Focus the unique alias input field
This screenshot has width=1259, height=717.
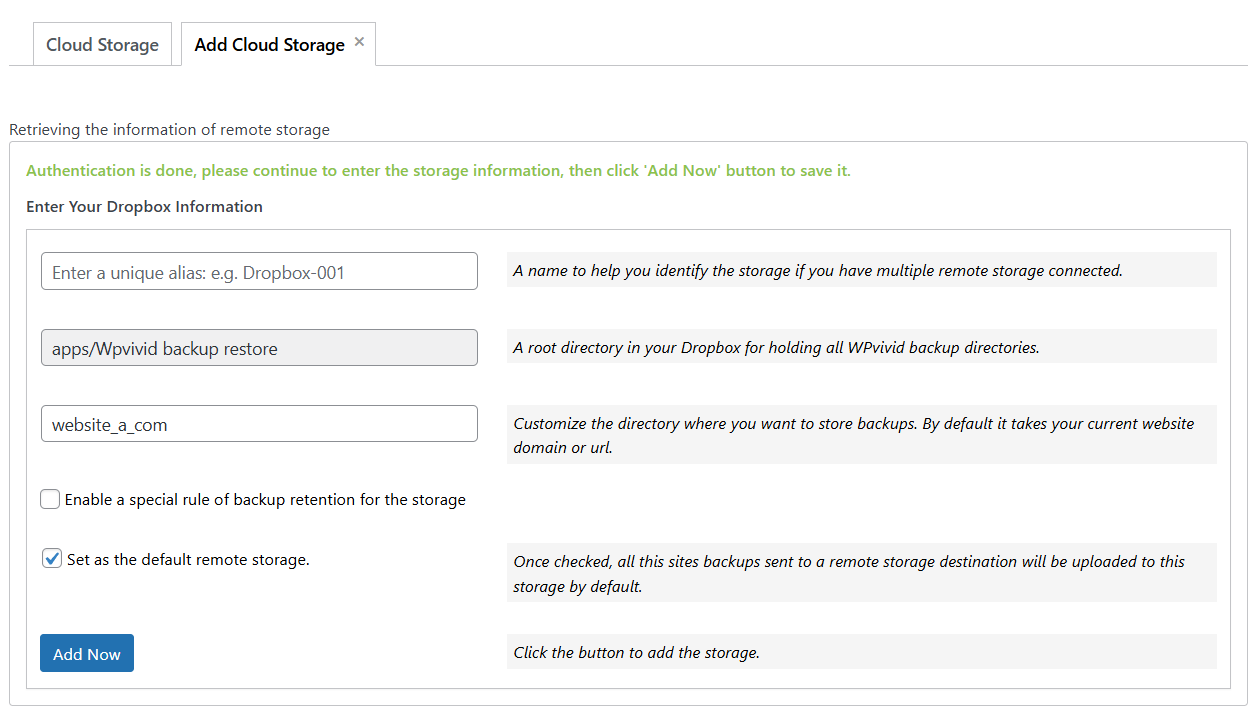(x=259, y=271)
